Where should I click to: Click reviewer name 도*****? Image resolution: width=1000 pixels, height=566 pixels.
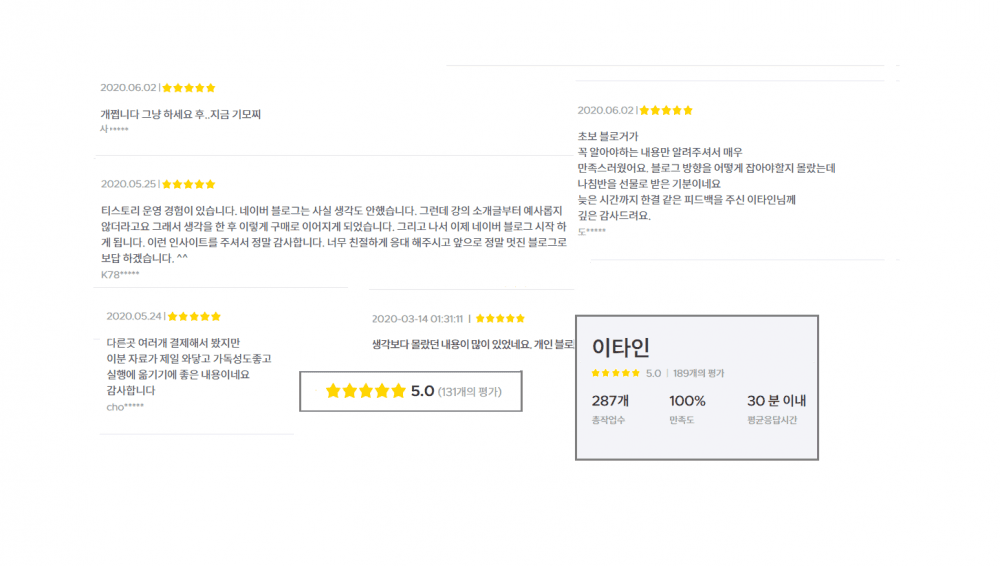[x=592, y=232]
